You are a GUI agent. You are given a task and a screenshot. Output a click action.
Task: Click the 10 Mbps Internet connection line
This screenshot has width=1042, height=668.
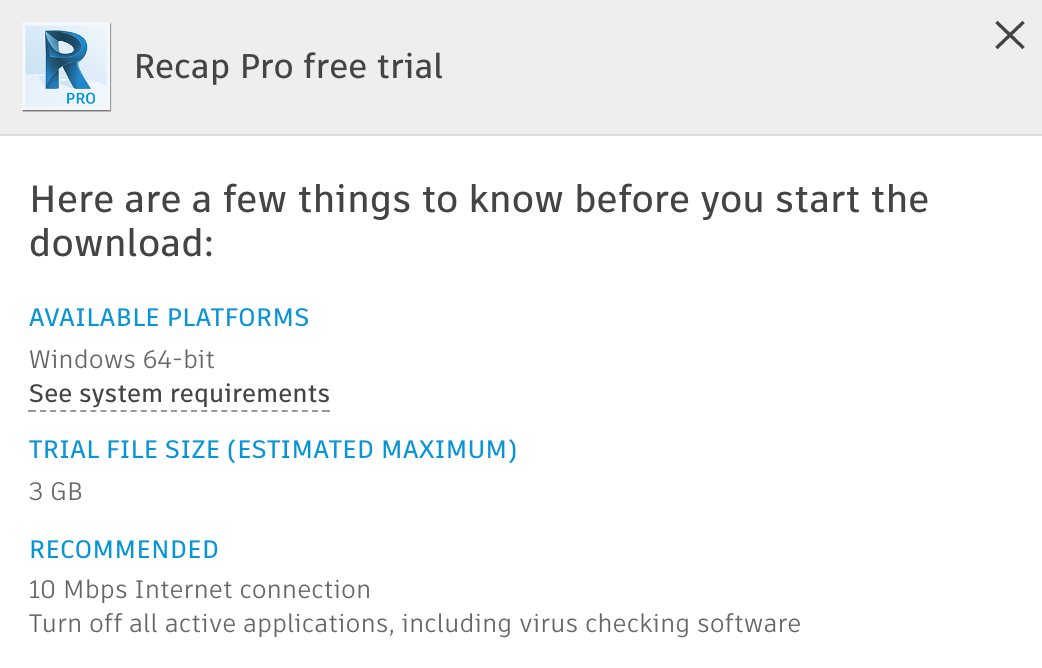tap(200, 590)
